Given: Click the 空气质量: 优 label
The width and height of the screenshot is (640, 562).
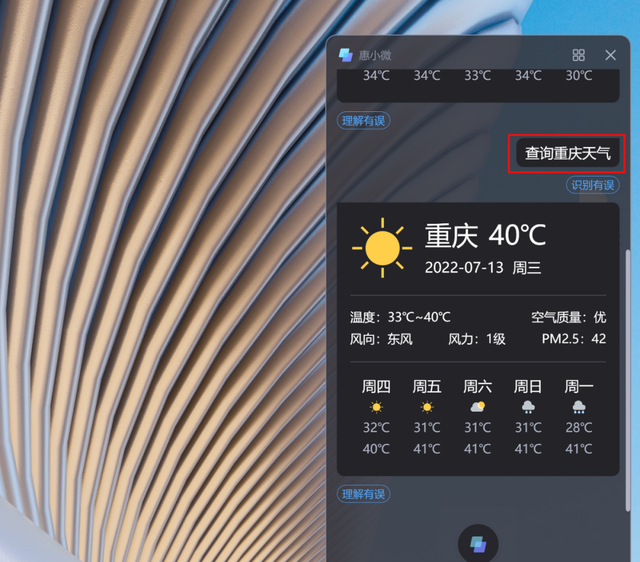Looking at the screenshot, I should pyautogui.click(x=569, y=317).
